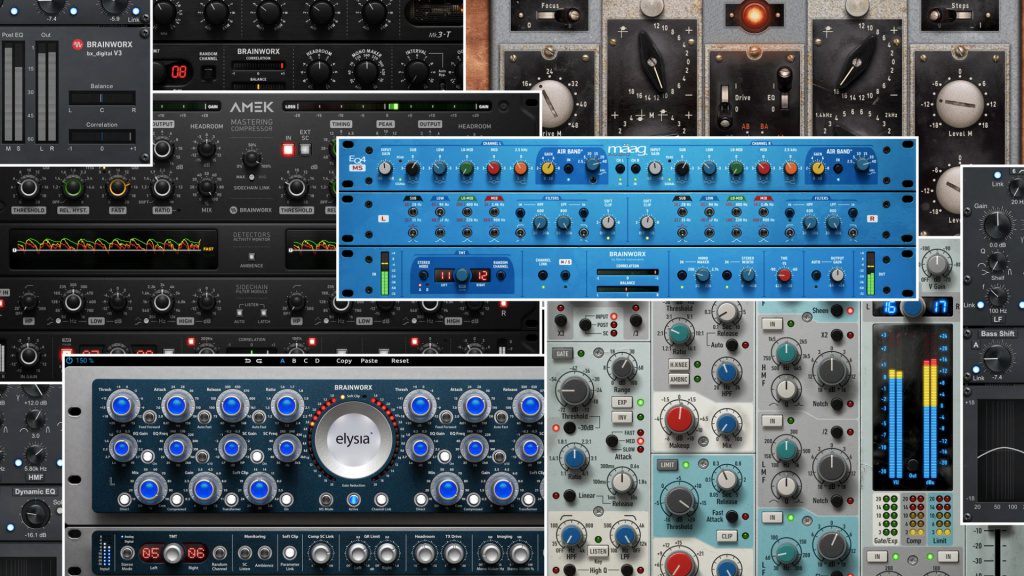
Task: Toggle Parameter Link under Soft Clip
Action: (289, 554)
